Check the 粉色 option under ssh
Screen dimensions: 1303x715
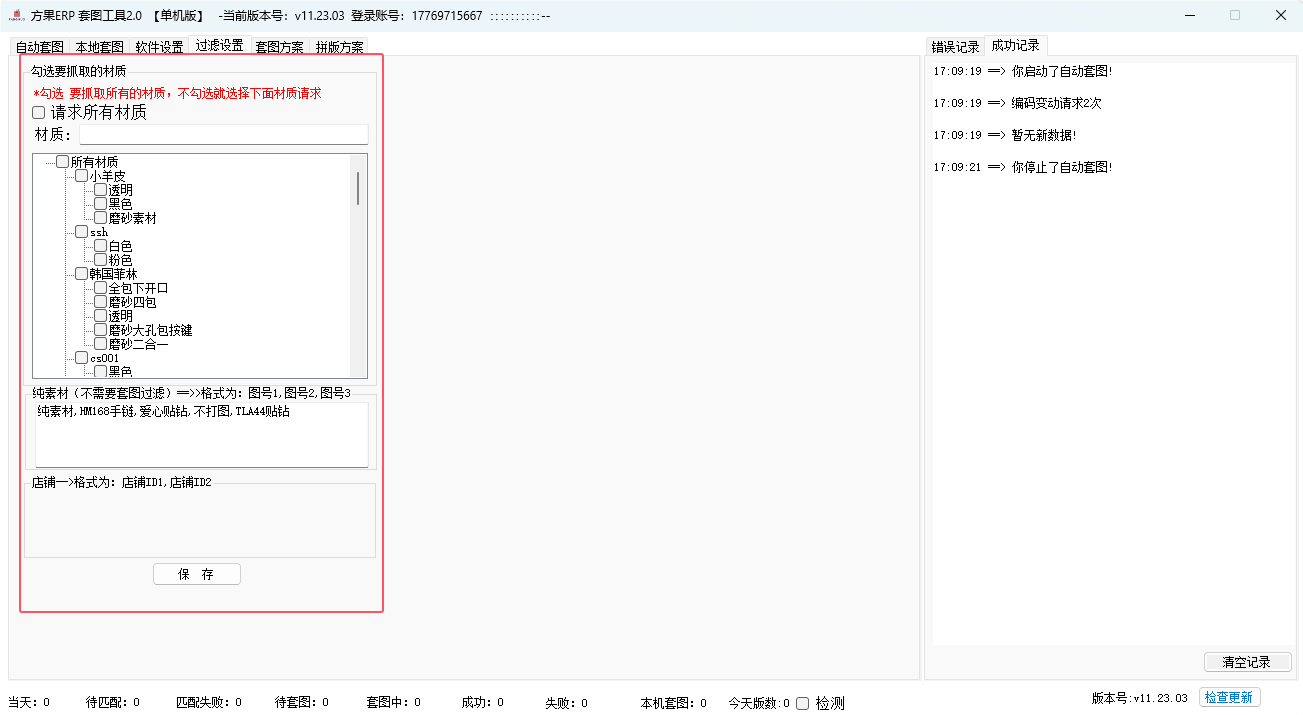coord(100,260)
